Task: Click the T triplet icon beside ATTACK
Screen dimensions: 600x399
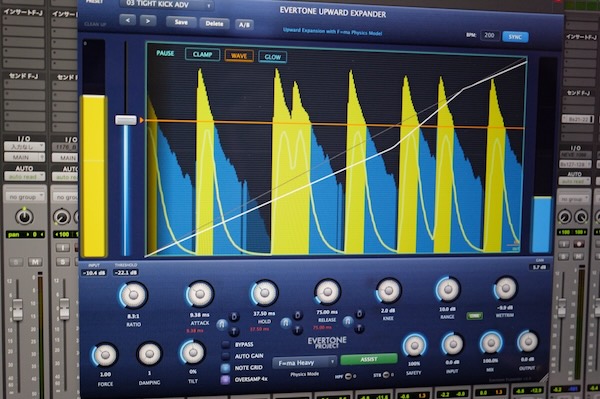Action: [x=234, y=331]
